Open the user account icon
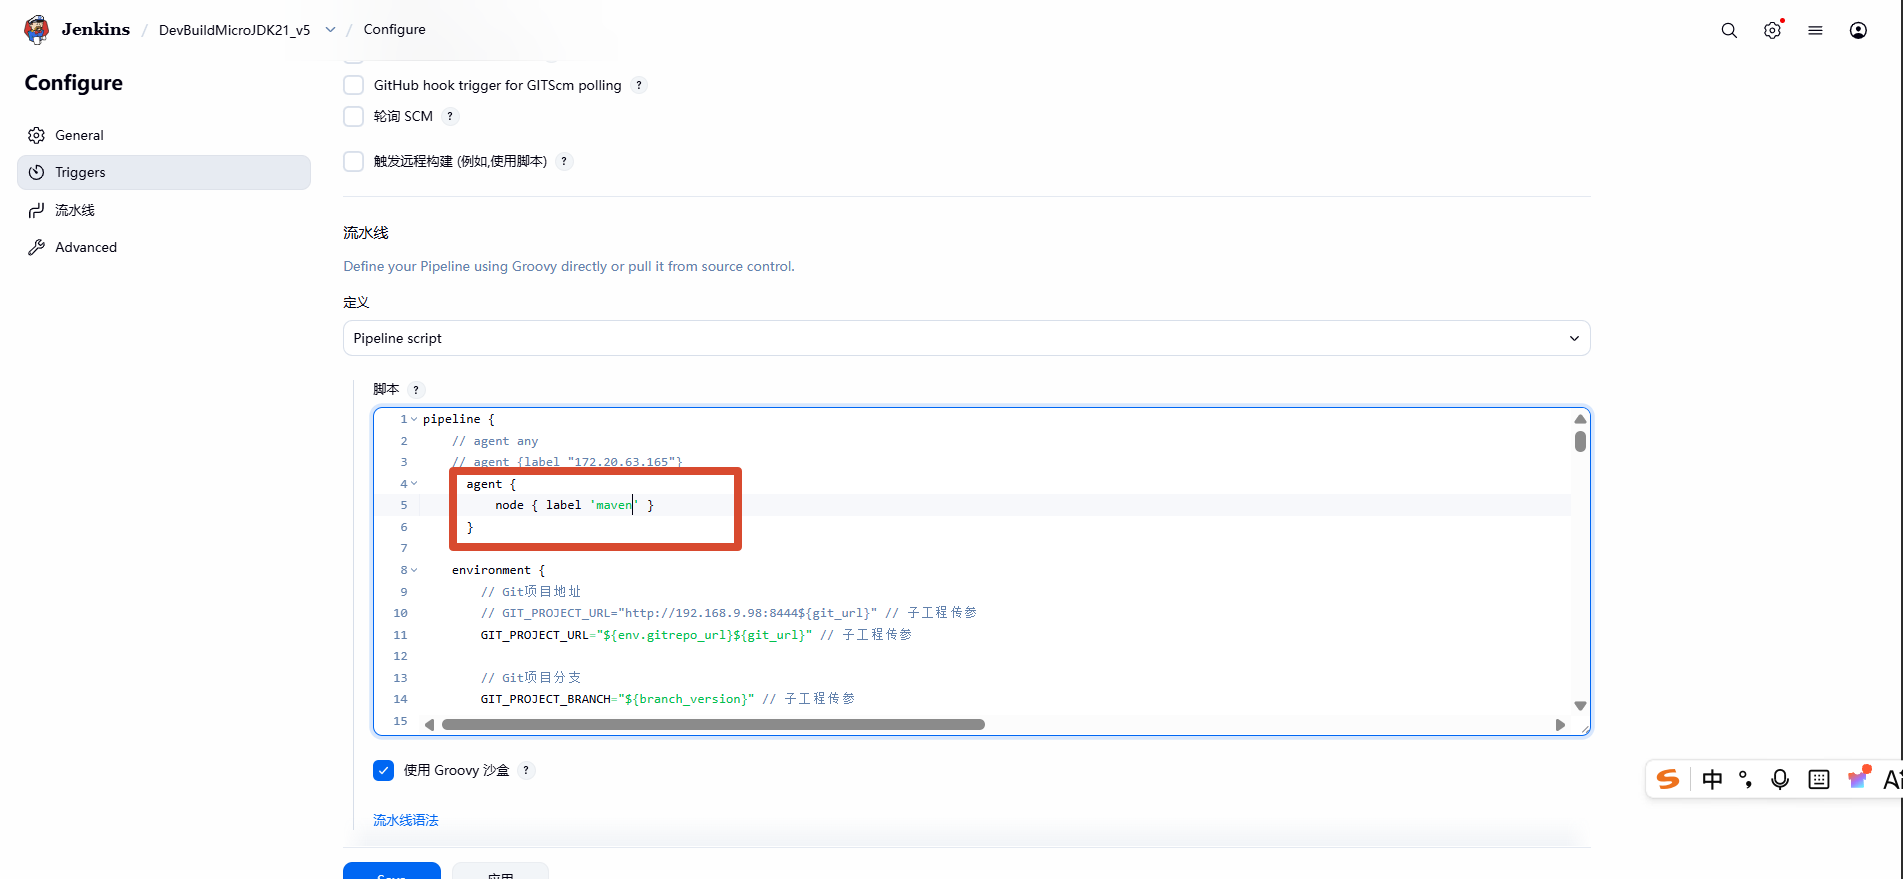The height and width of the screenshot is (879, 1903). pyautogui.click(x=1858, y=30)
